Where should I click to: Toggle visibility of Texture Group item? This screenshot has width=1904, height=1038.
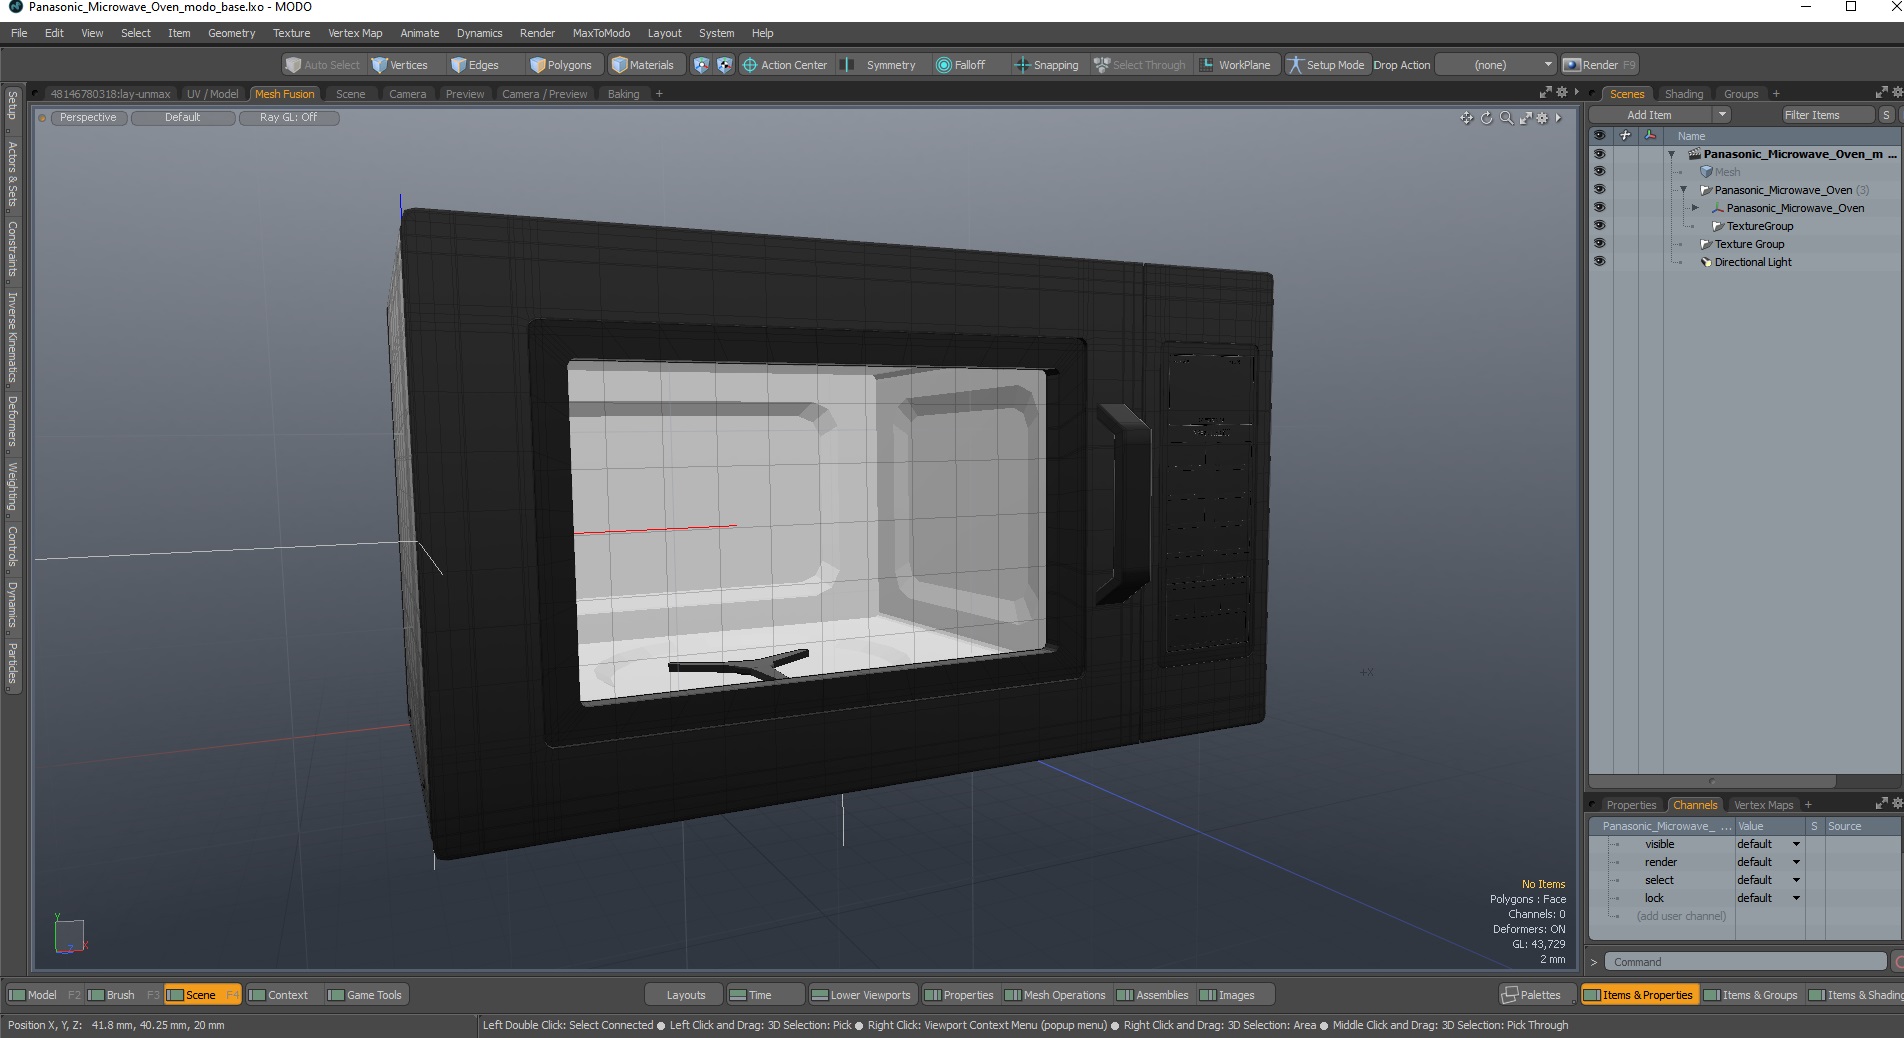click(1599, 244)
